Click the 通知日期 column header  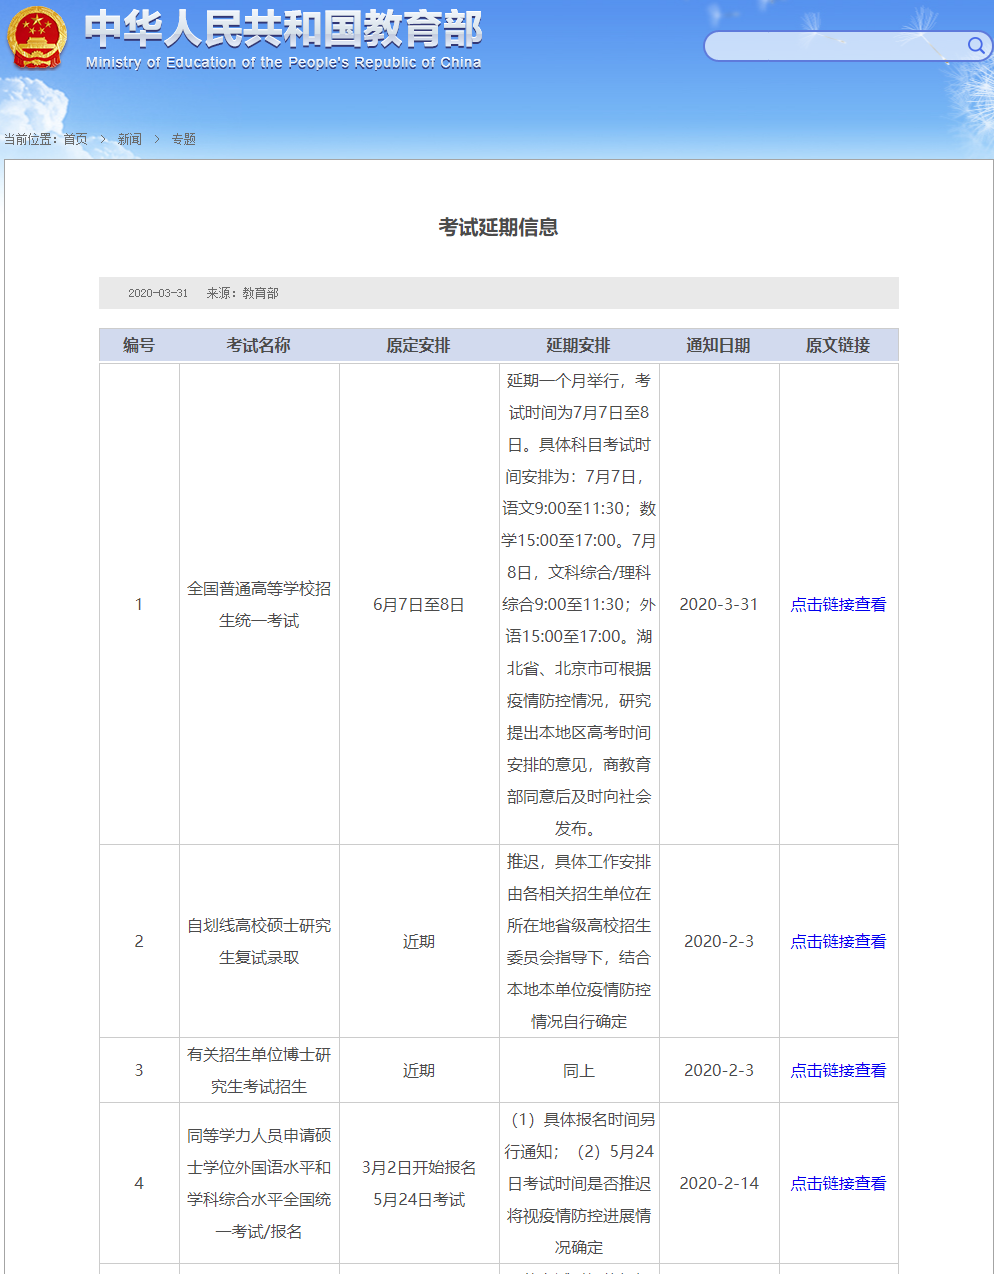(718, 345)
